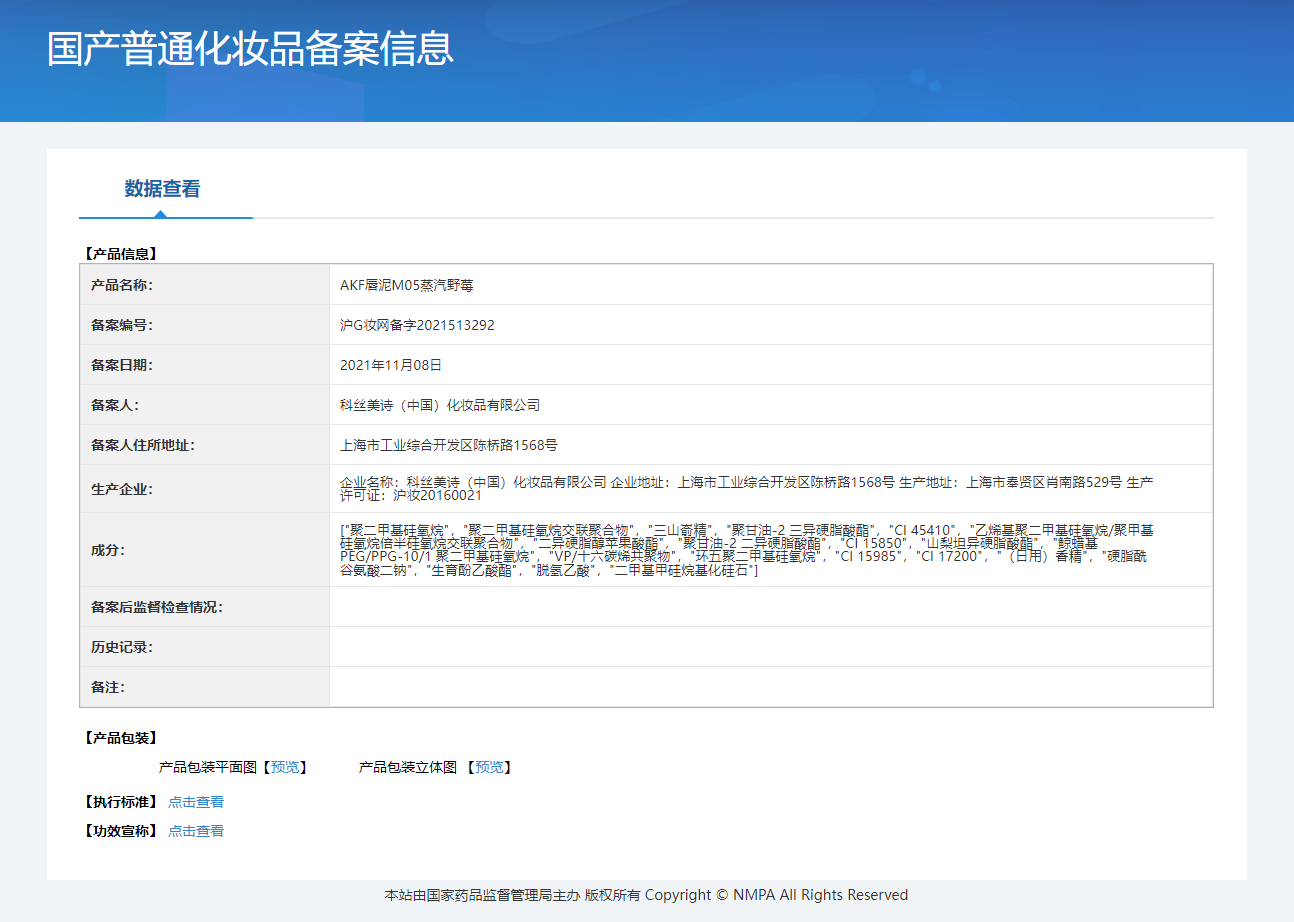1294x922 pixels.
Task: Click the ingredient list text
Action: pyautogui.click(x=746, y=550)
